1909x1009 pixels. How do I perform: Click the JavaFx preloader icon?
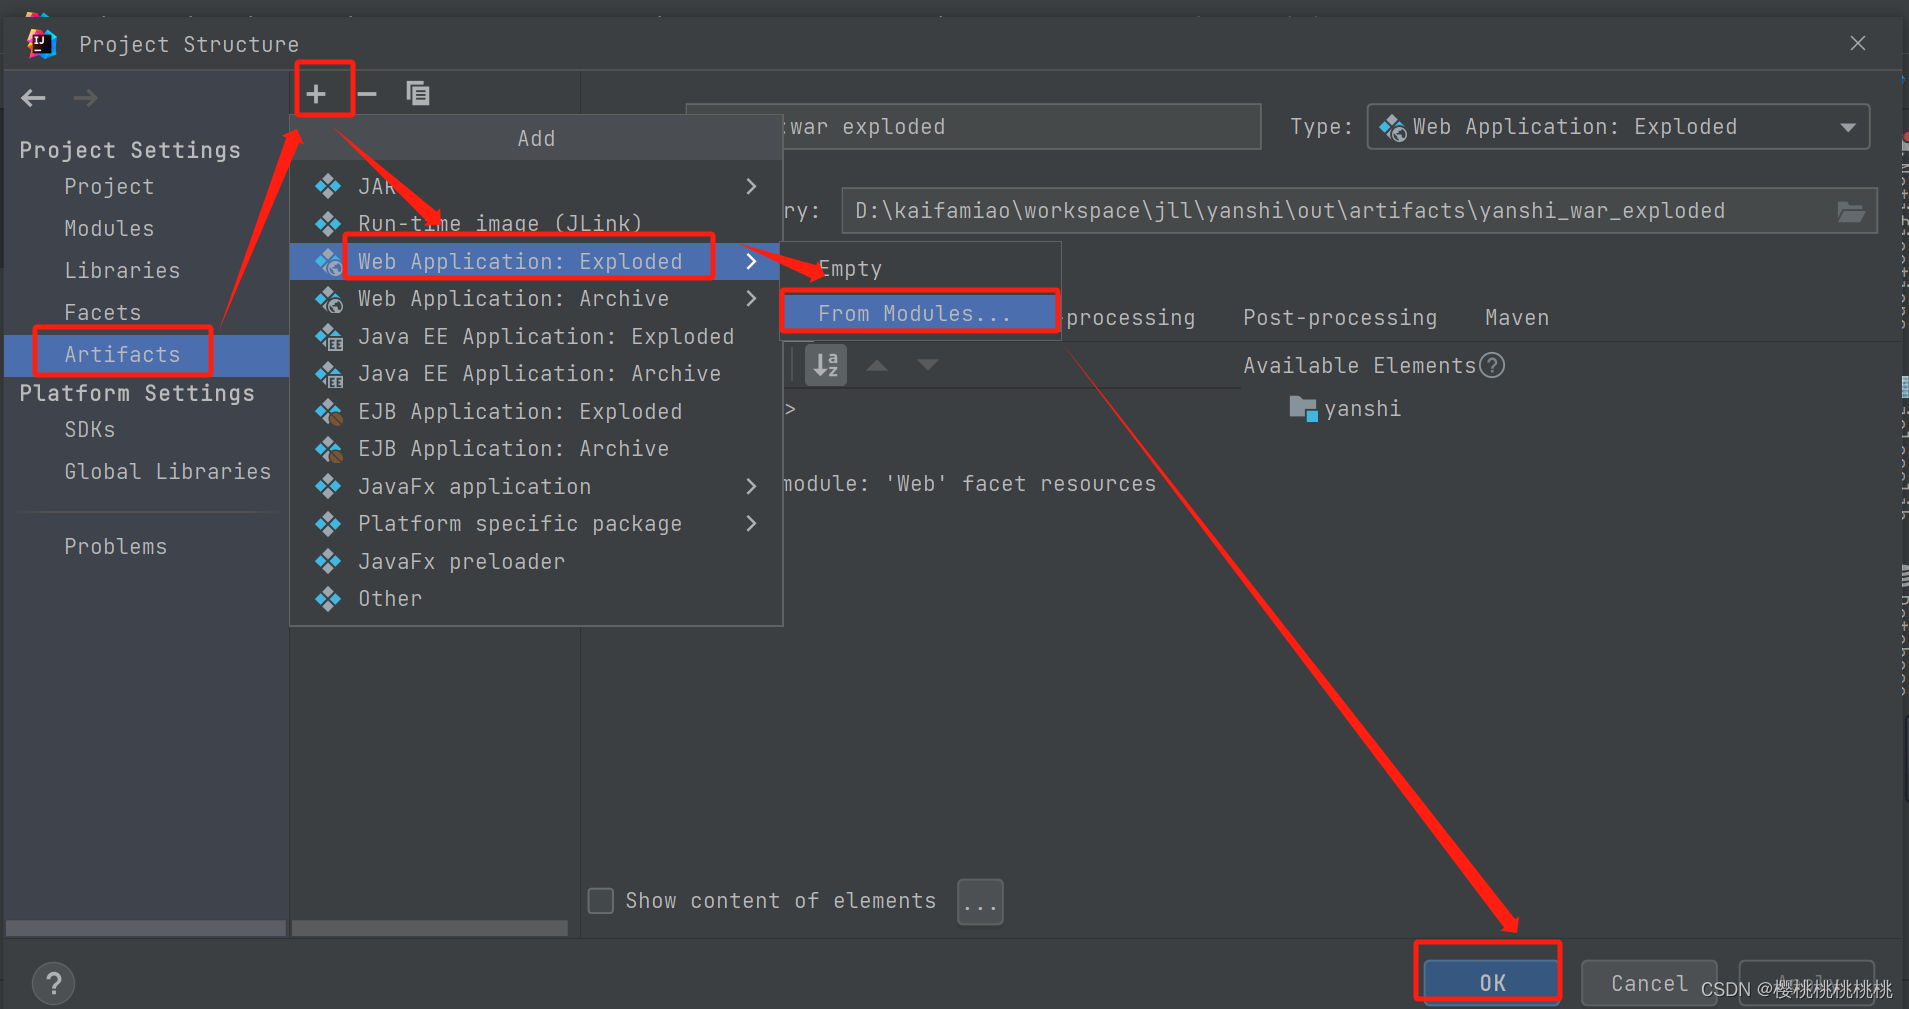click(x=328, y=562)
